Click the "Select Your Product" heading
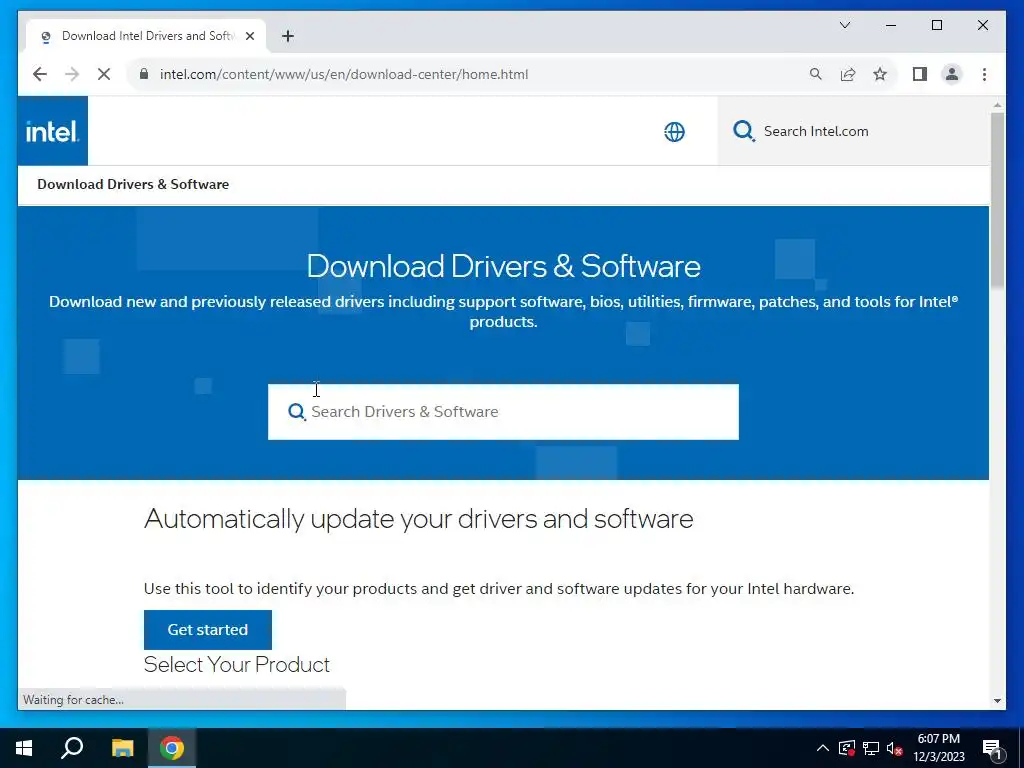The image size is (1024, 768). point(236,665)
